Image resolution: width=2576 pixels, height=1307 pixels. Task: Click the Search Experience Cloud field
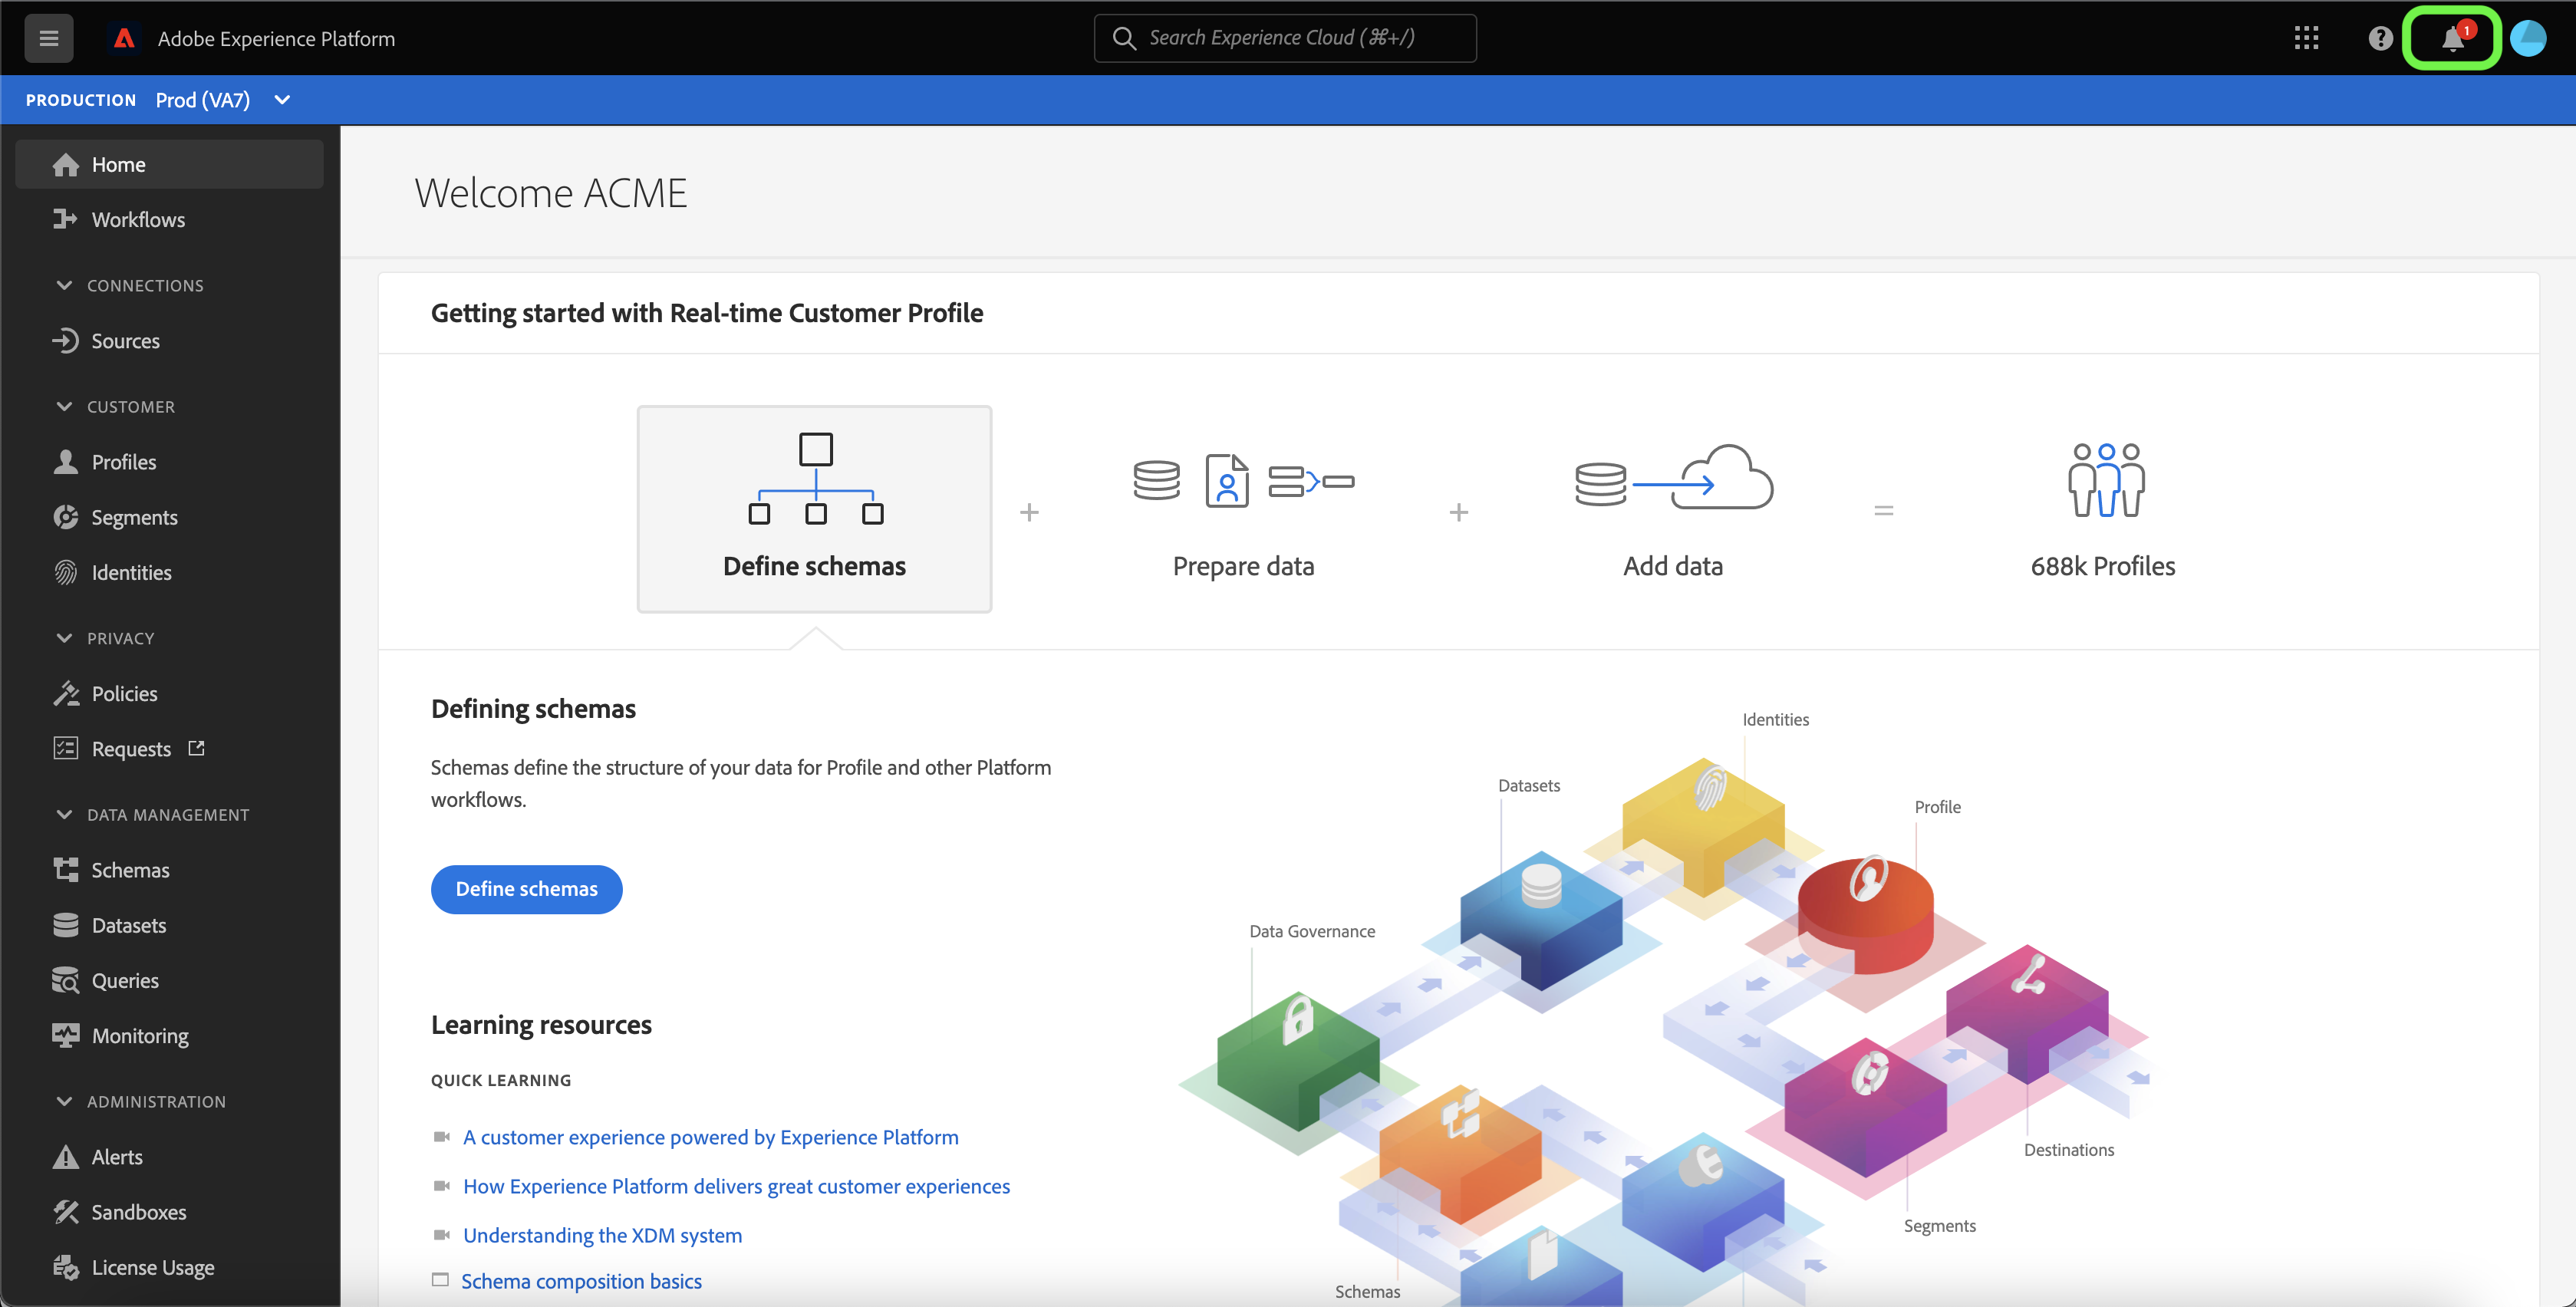(x=1285, y=38)
